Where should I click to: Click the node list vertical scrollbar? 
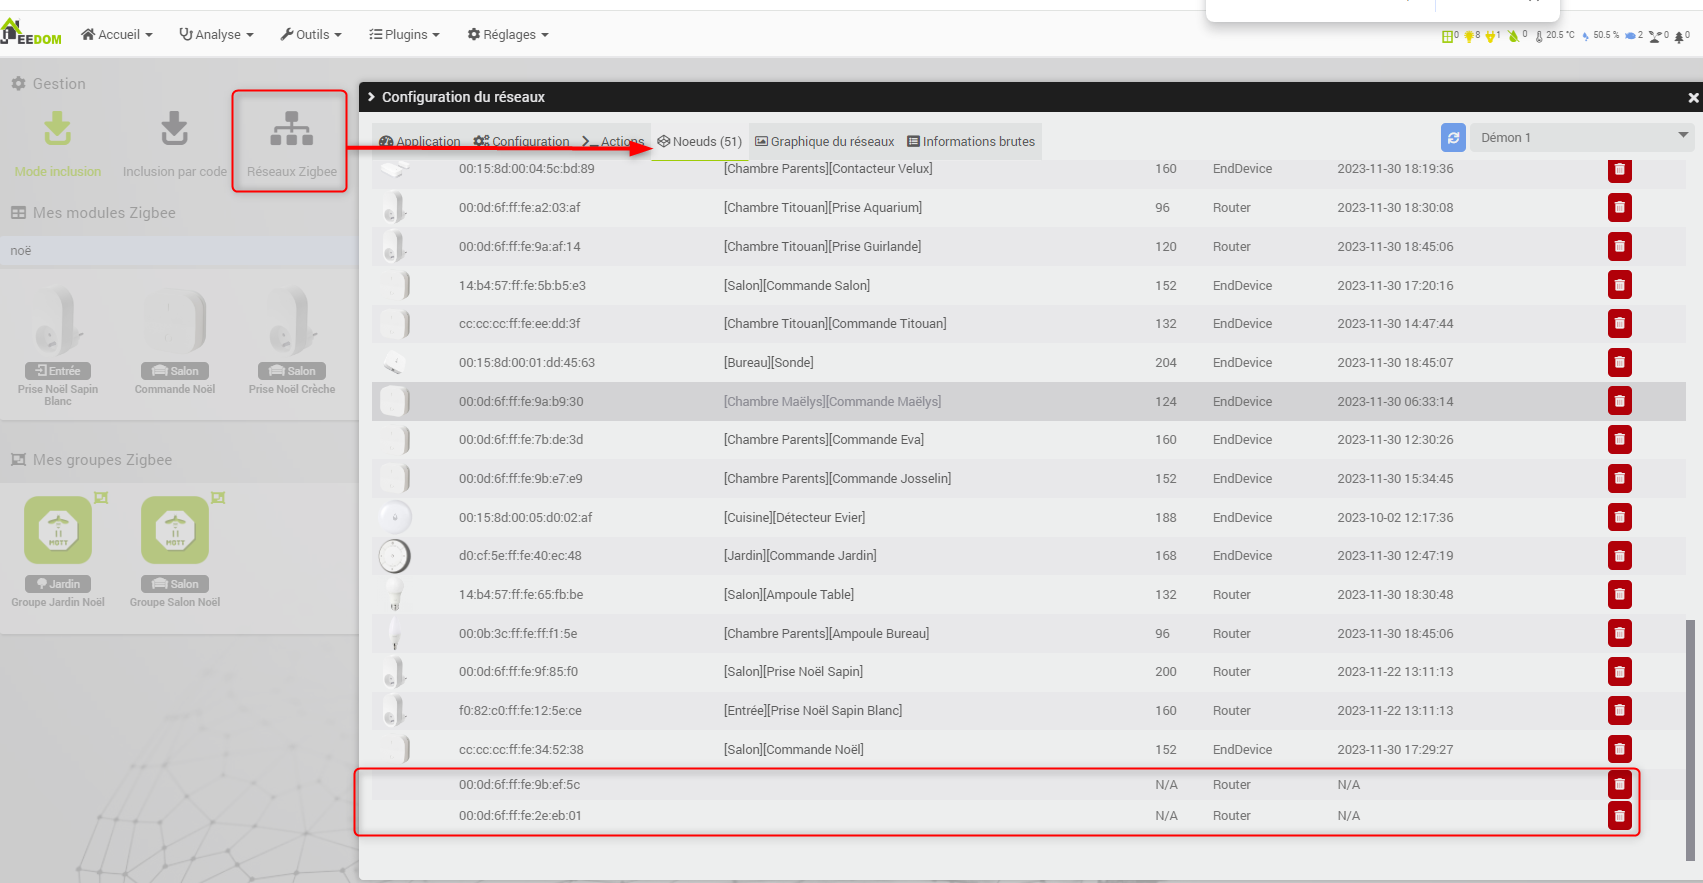tap(1690, 738)
